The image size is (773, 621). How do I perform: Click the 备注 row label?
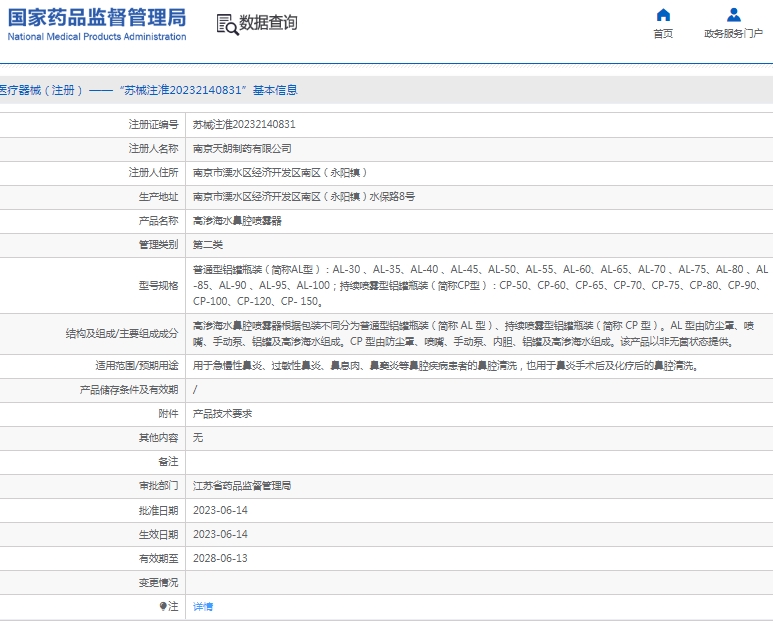pyautogui.click(x=168, y=462)
